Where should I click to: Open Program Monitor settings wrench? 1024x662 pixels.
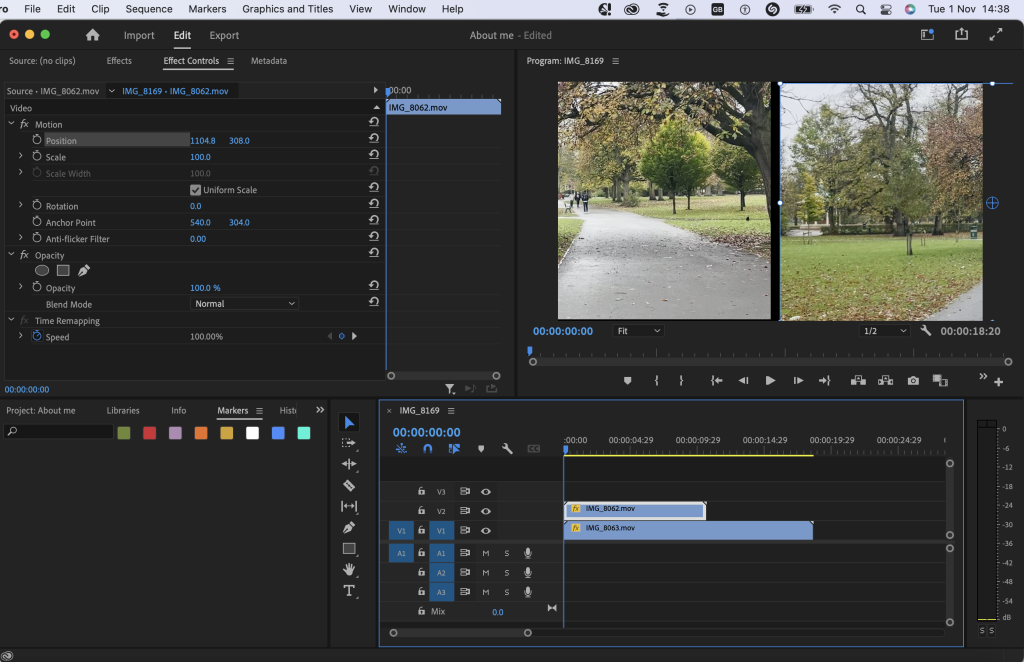(x=925, y=330)
